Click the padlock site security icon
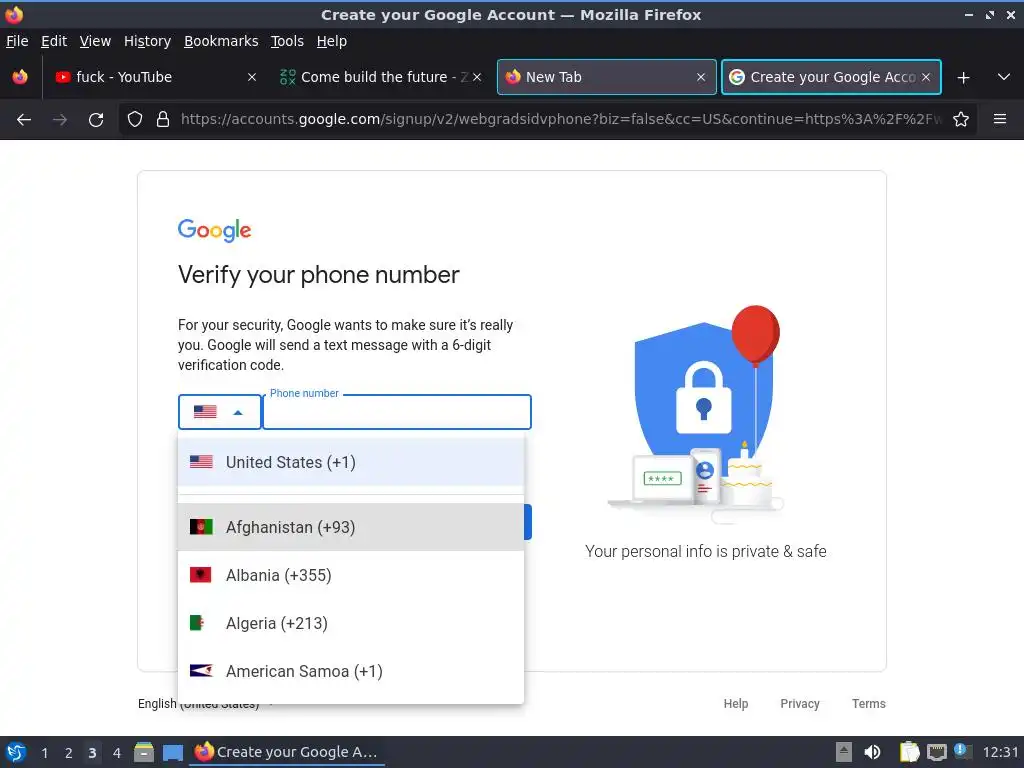Viewport: 1024px width, 768px height. pyautogui.click(x=163, y=120)
